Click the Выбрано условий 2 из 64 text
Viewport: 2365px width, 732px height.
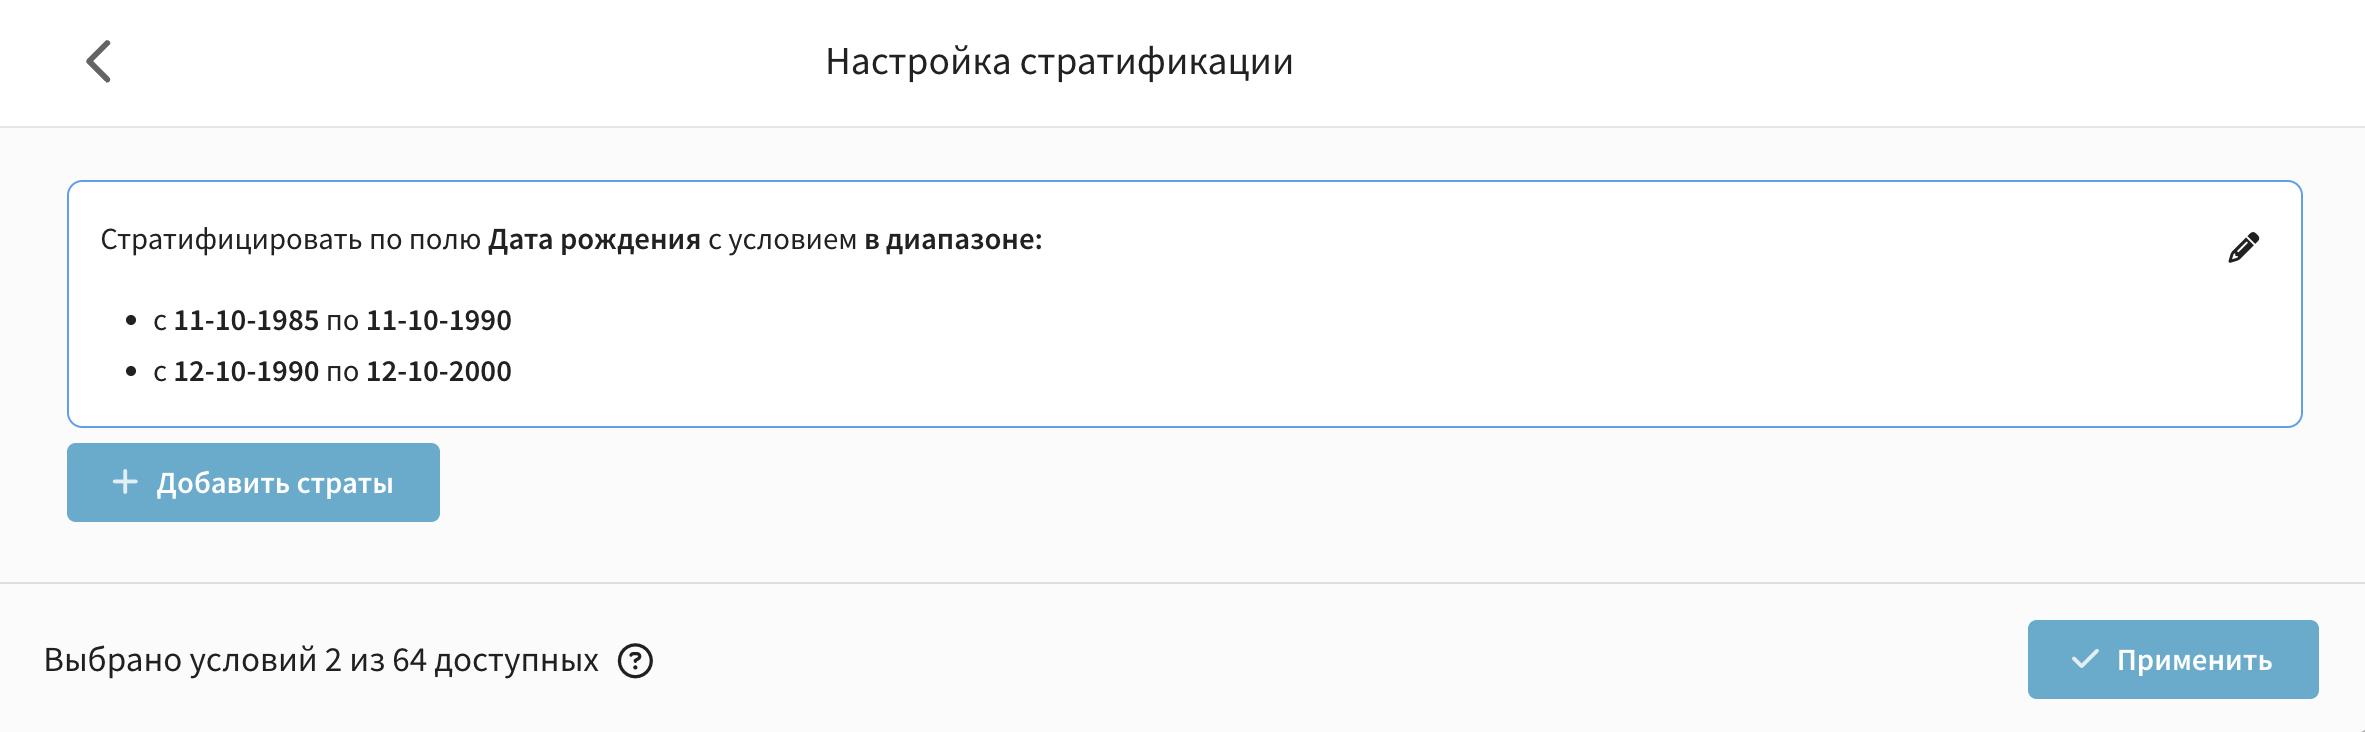pos(321,661)
